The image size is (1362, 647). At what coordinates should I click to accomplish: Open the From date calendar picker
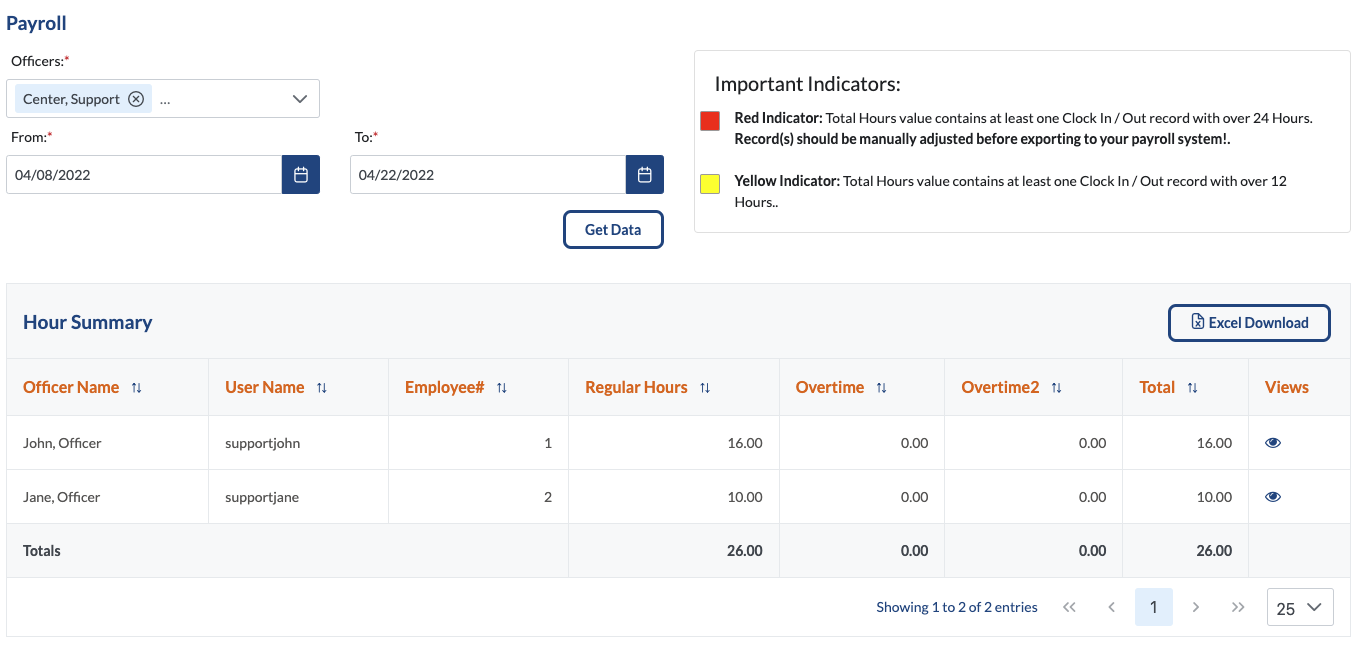[300, 175]
